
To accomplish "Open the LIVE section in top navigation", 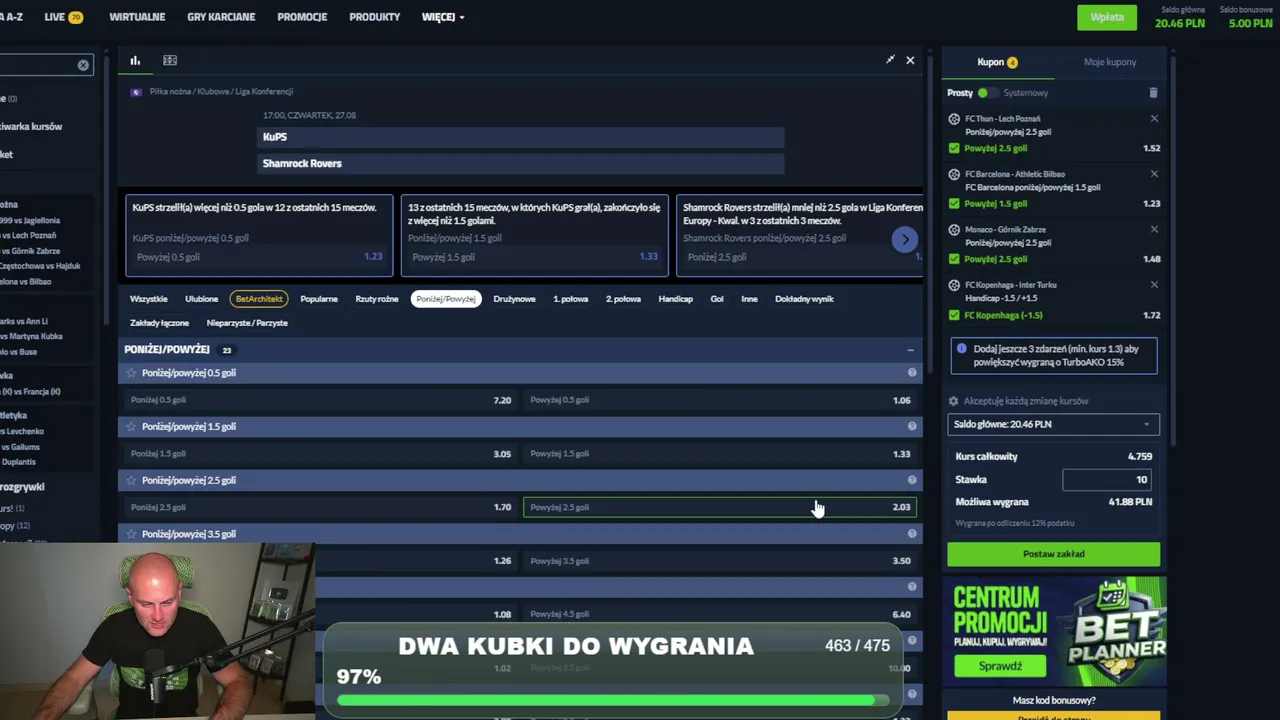I will (x=63, y=17).
